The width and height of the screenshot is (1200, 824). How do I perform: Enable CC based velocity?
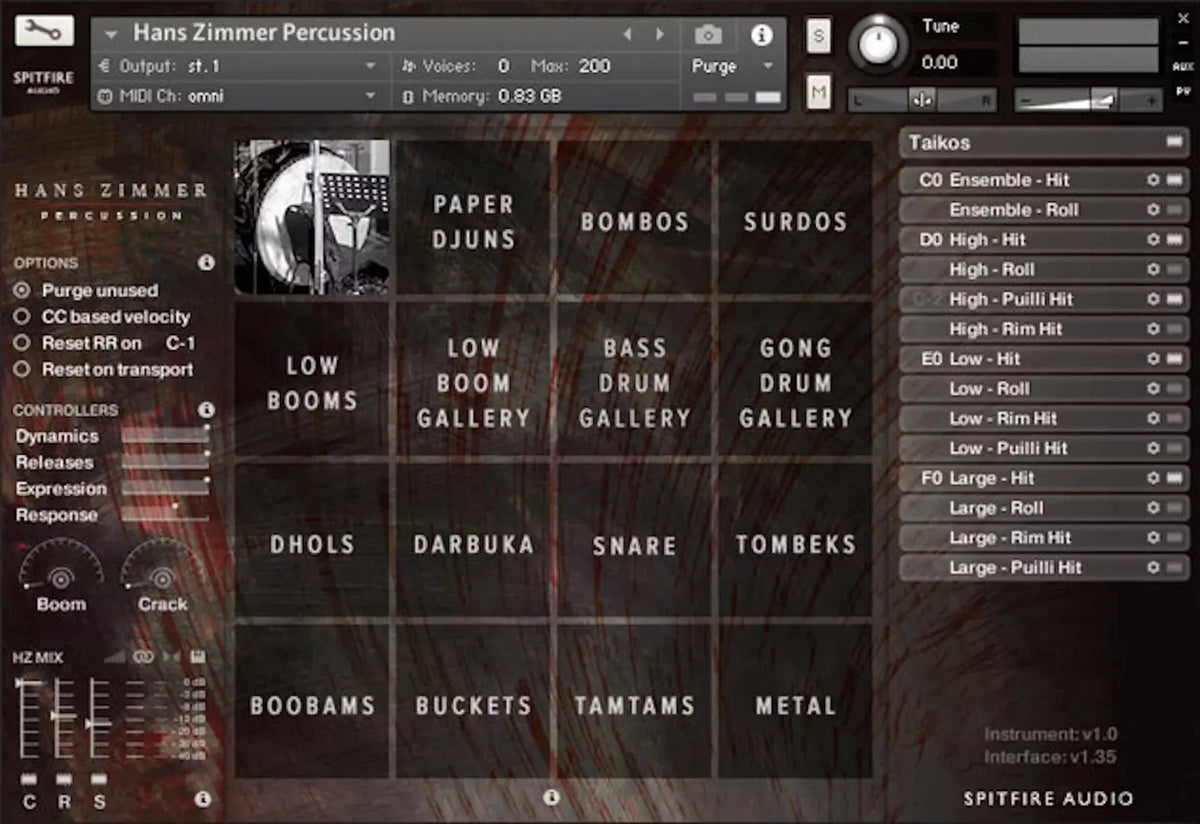point(21,317)
